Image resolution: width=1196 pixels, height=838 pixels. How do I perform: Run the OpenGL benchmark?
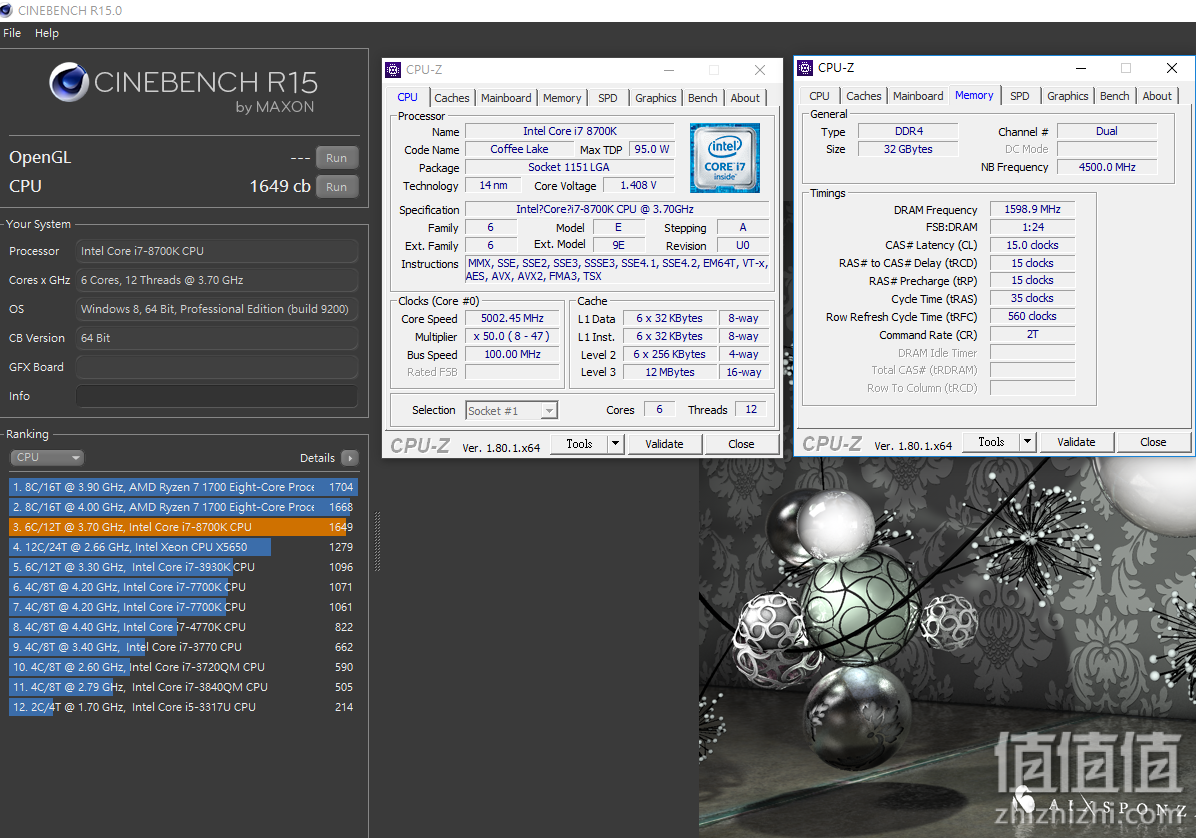point(336,158)
